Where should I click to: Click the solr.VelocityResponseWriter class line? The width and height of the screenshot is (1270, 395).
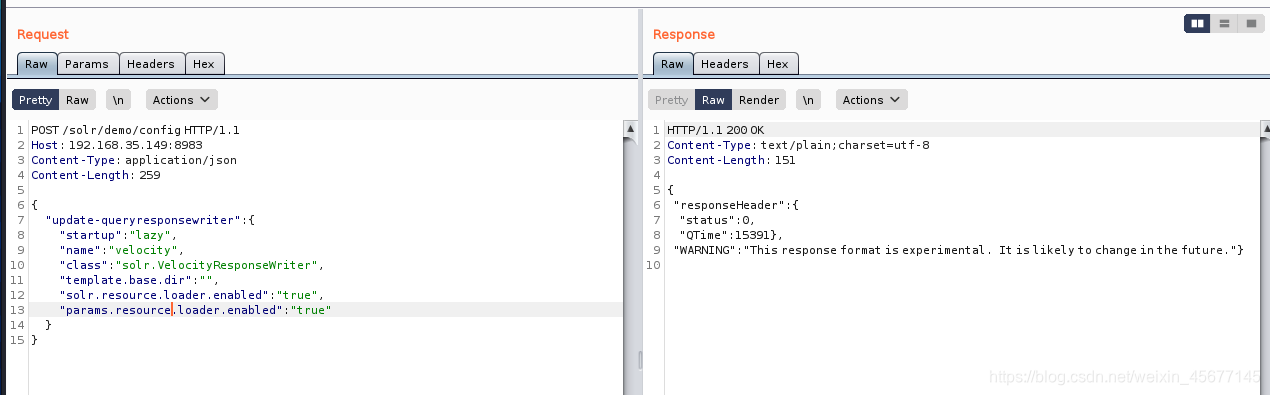click(192, 265)
